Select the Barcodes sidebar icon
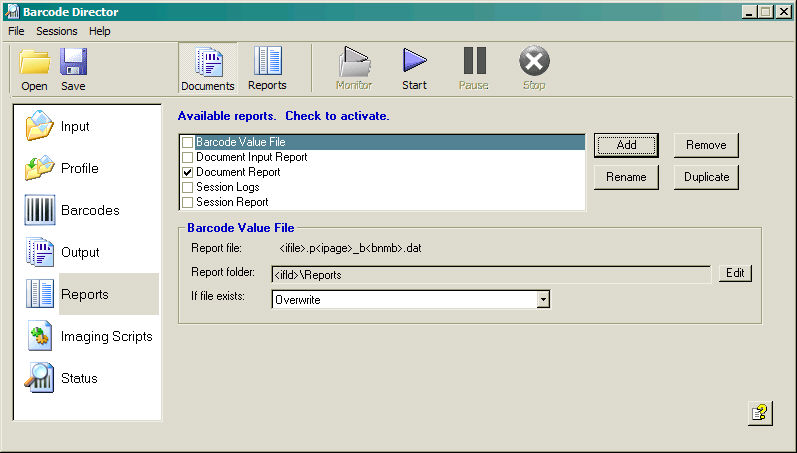Viewport: 797px width, 453px height. [40, 210]
